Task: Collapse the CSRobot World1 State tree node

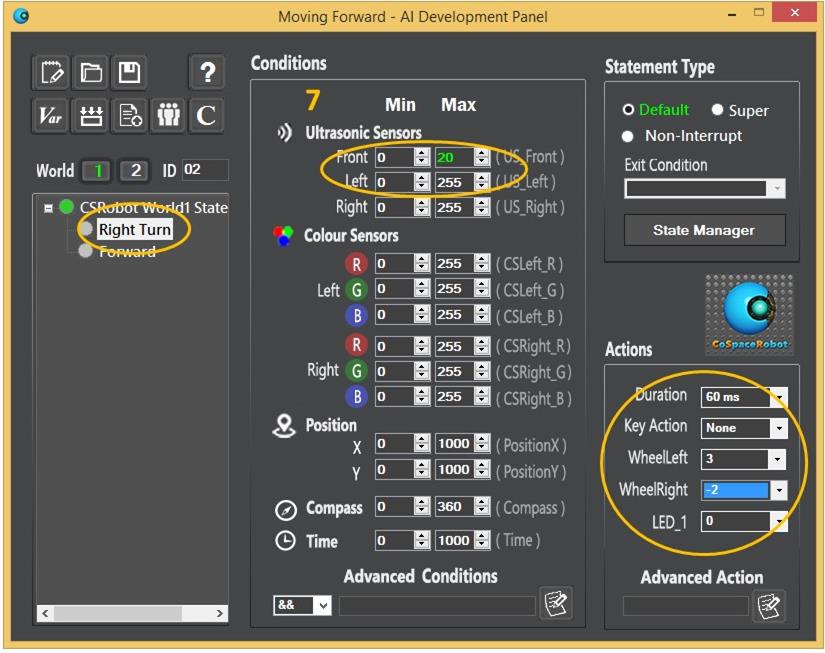Action: click(48, 208)
